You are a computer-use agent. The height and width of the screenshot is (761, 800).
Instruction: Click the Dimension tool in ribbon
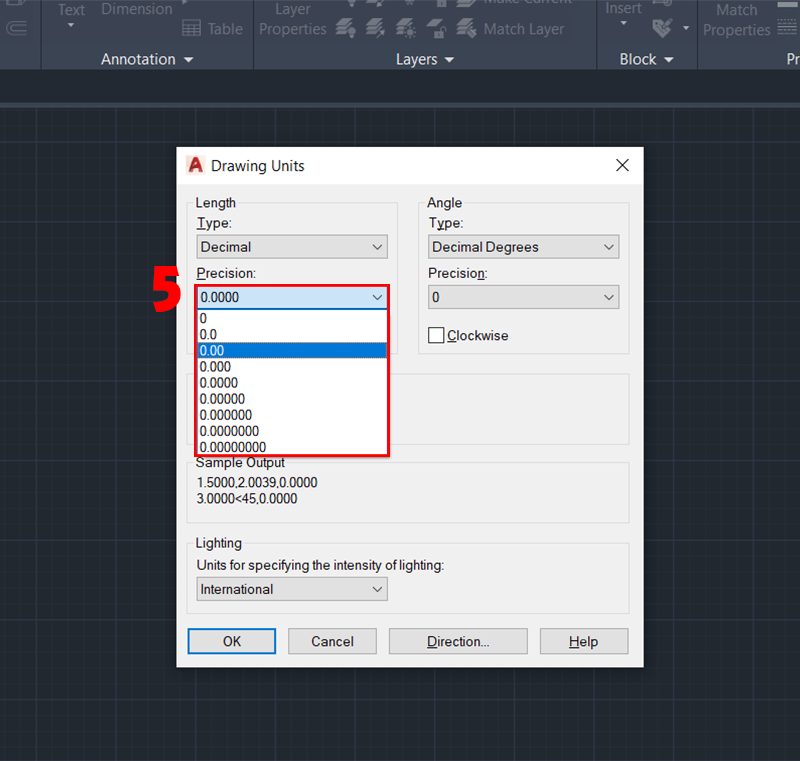136,10
